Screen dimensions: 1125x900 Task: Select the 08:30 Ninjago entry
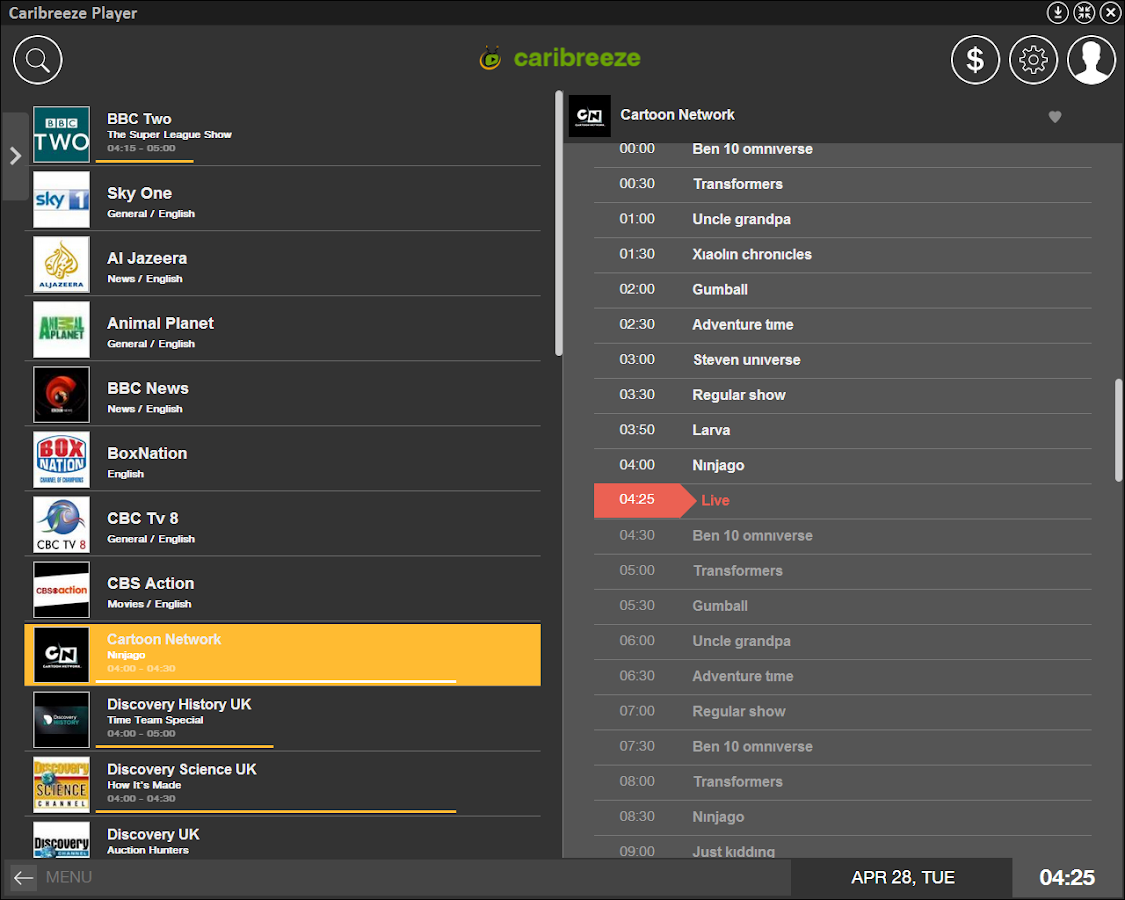pos(842,817)
